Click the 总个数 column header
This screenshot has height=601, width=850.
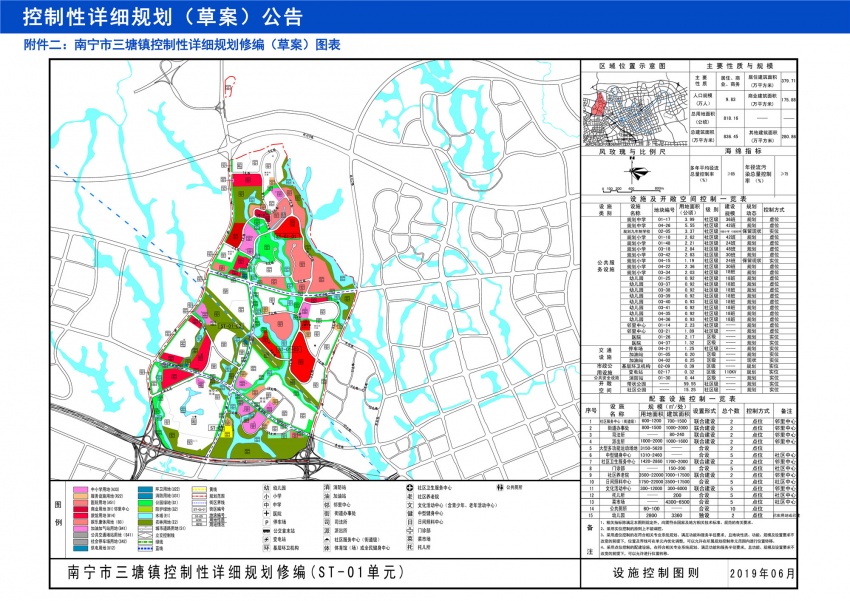[x=730, y=411]
